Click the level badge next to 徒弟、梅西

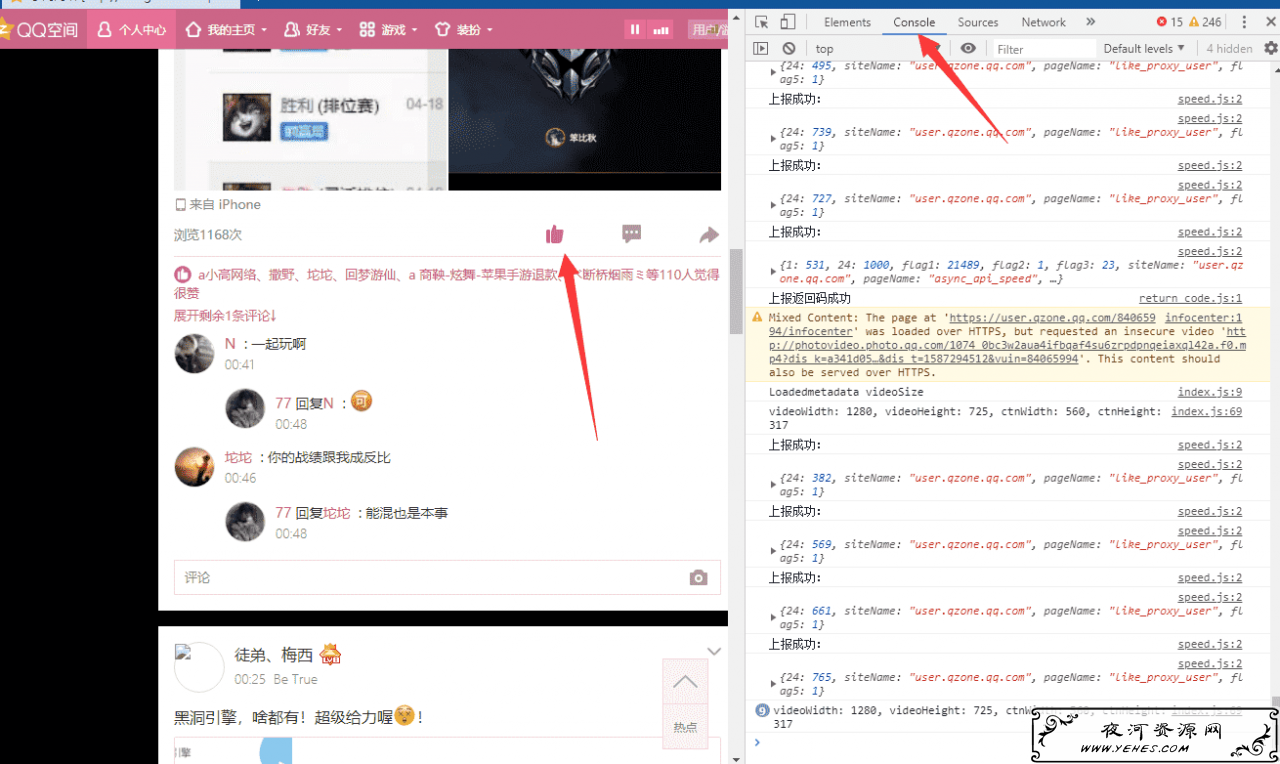331,655
